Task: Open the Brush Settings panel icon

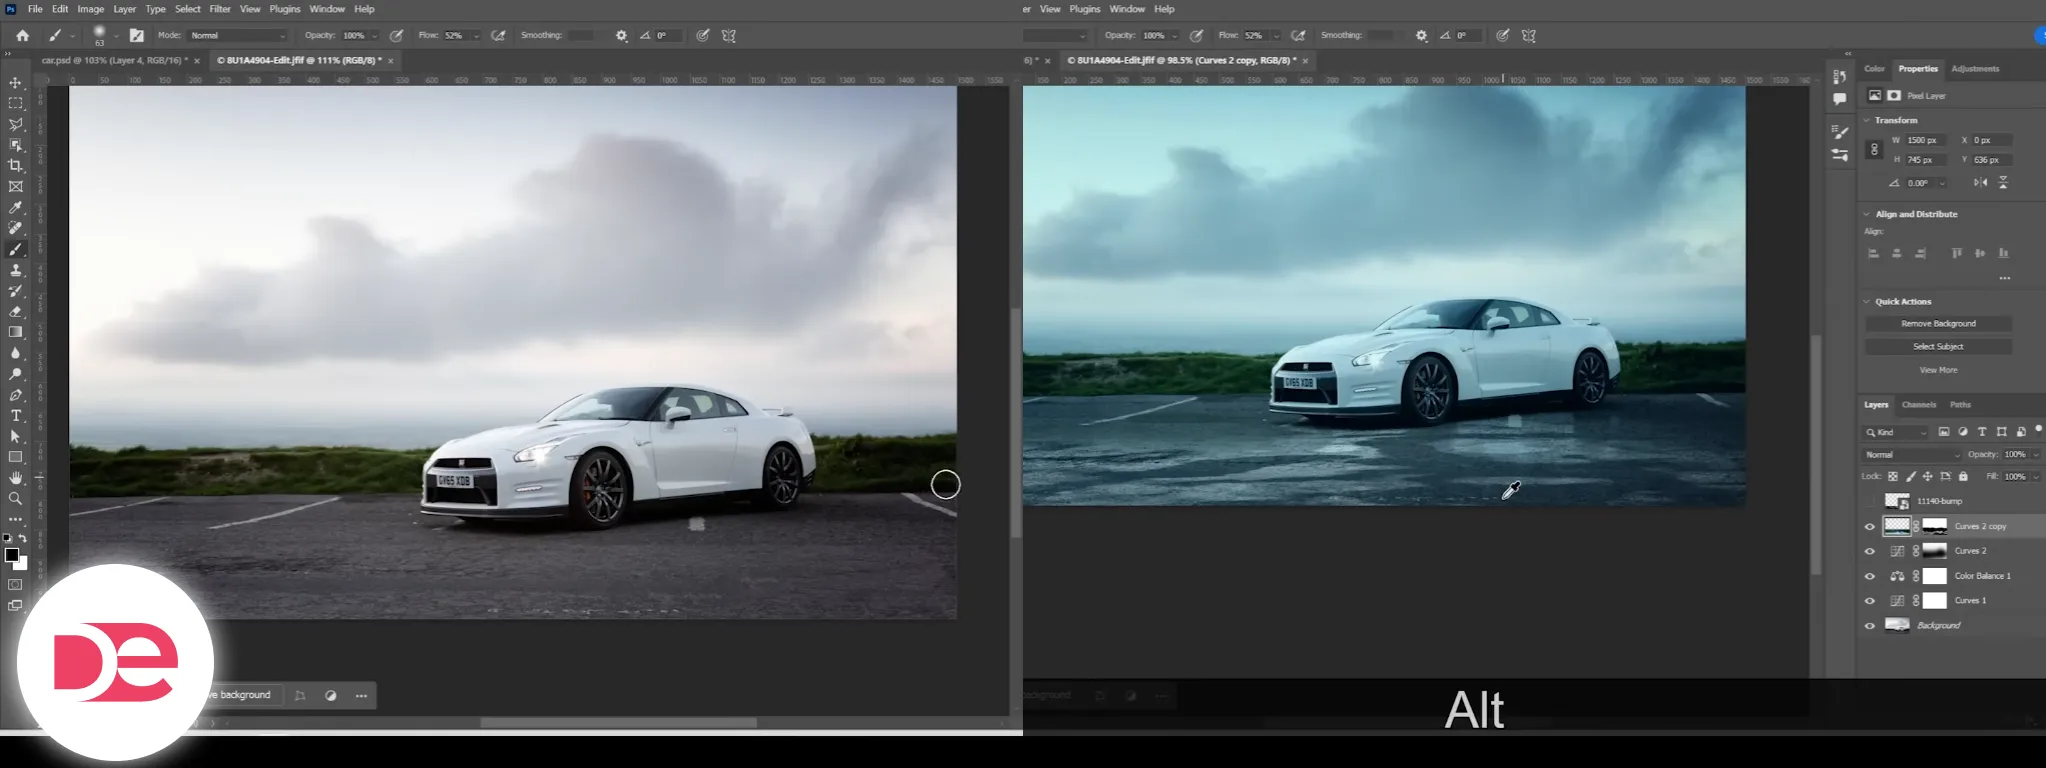Action: tap(1839, 132)
